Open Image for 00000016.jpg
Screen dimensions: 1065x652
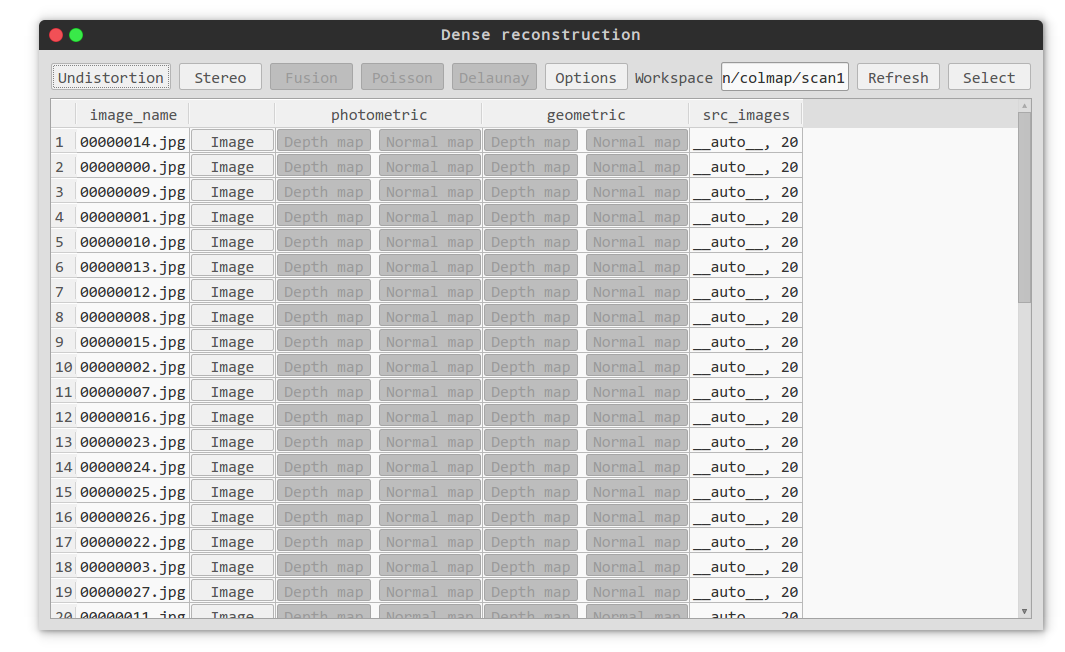[232, 416]
